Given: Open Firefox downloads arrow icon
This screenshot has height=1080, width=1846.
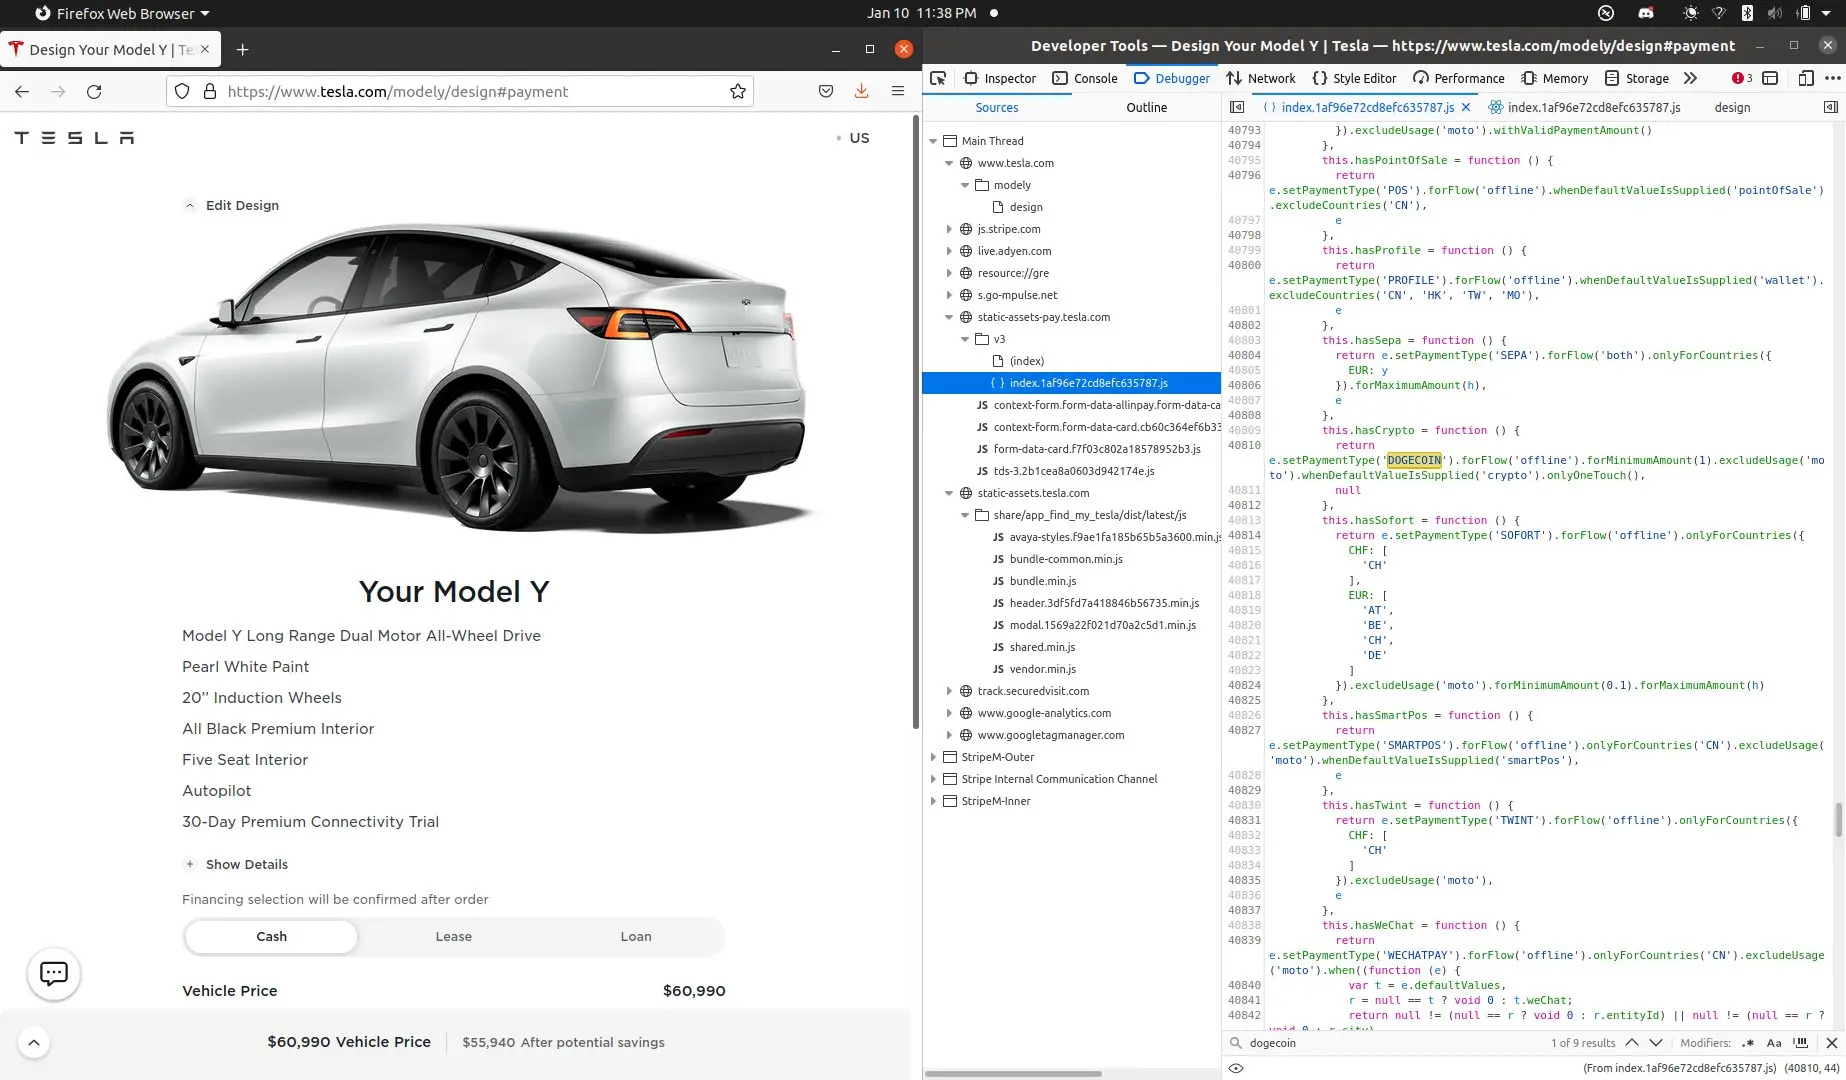Looking at the screenshot, I should pos(861,91).
